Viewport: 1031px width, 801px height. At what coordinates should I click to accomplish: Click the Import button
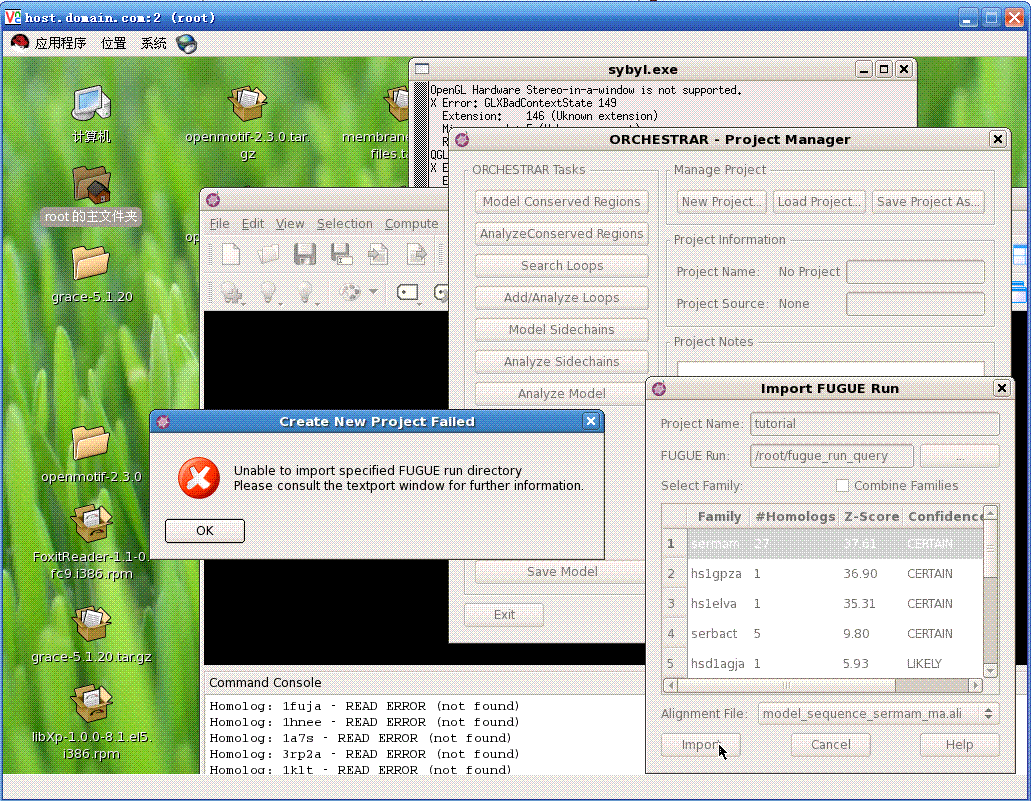point(700,744)
